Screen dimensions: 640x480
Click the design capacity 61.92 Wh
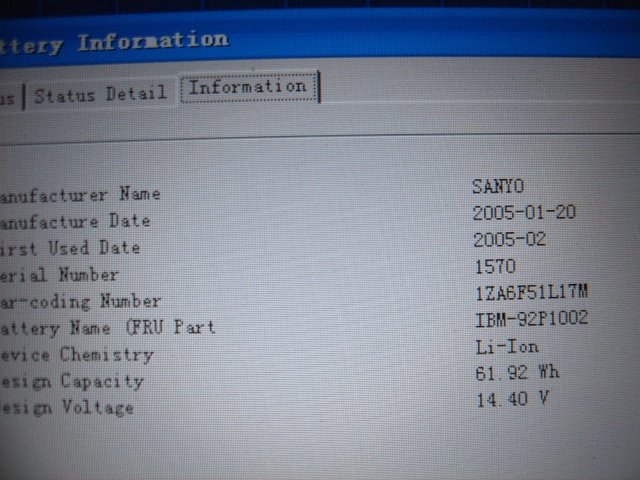pyautogui.click(x=518, y=373)
